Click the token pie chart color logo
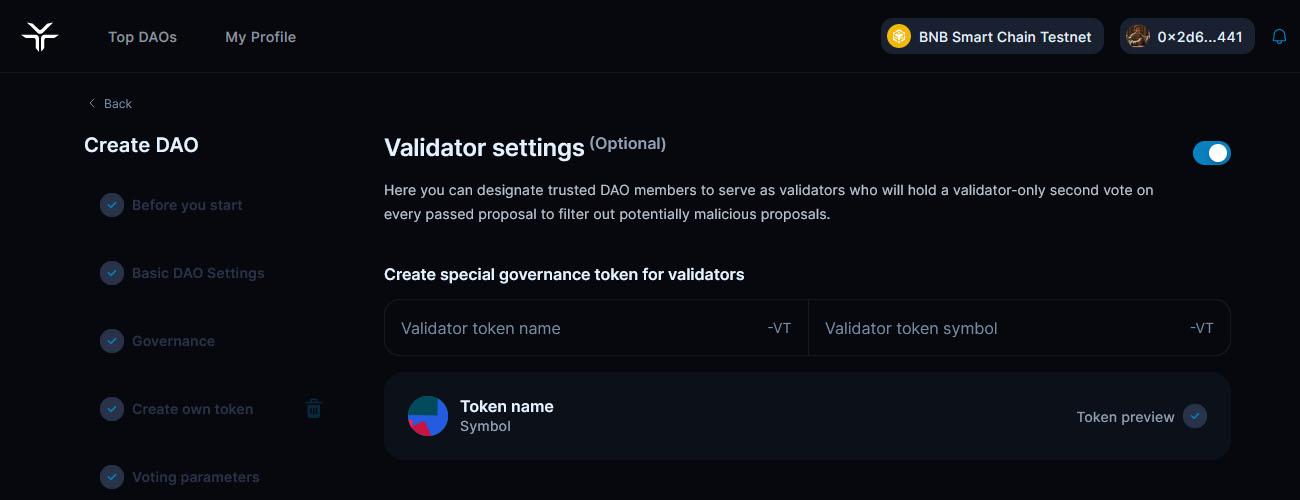1300x500 pixels. [428, 416]
